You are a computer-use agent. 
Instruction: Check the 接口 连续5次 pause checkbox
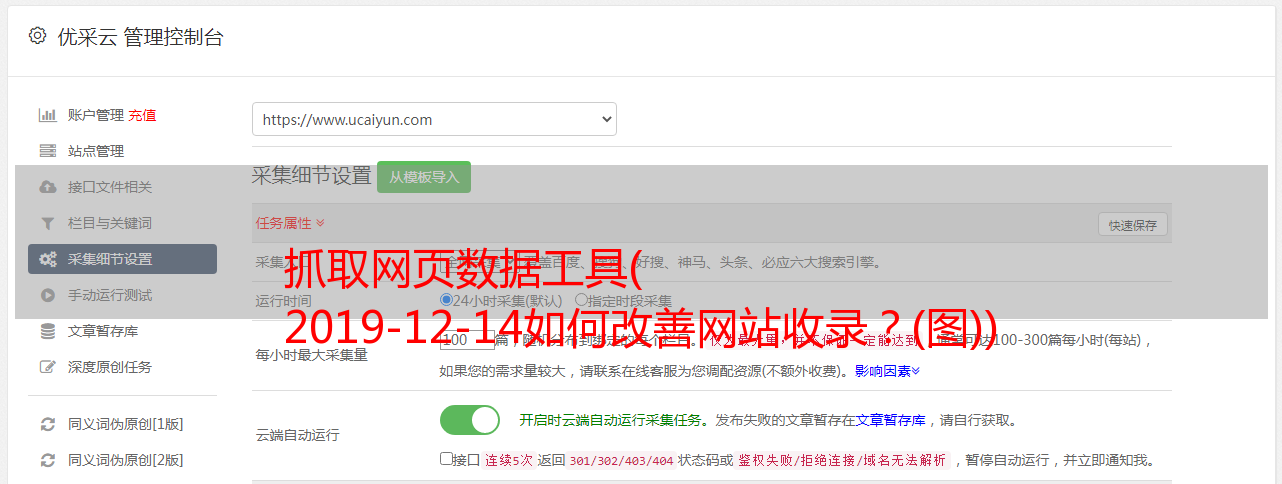tap(446, 459)
